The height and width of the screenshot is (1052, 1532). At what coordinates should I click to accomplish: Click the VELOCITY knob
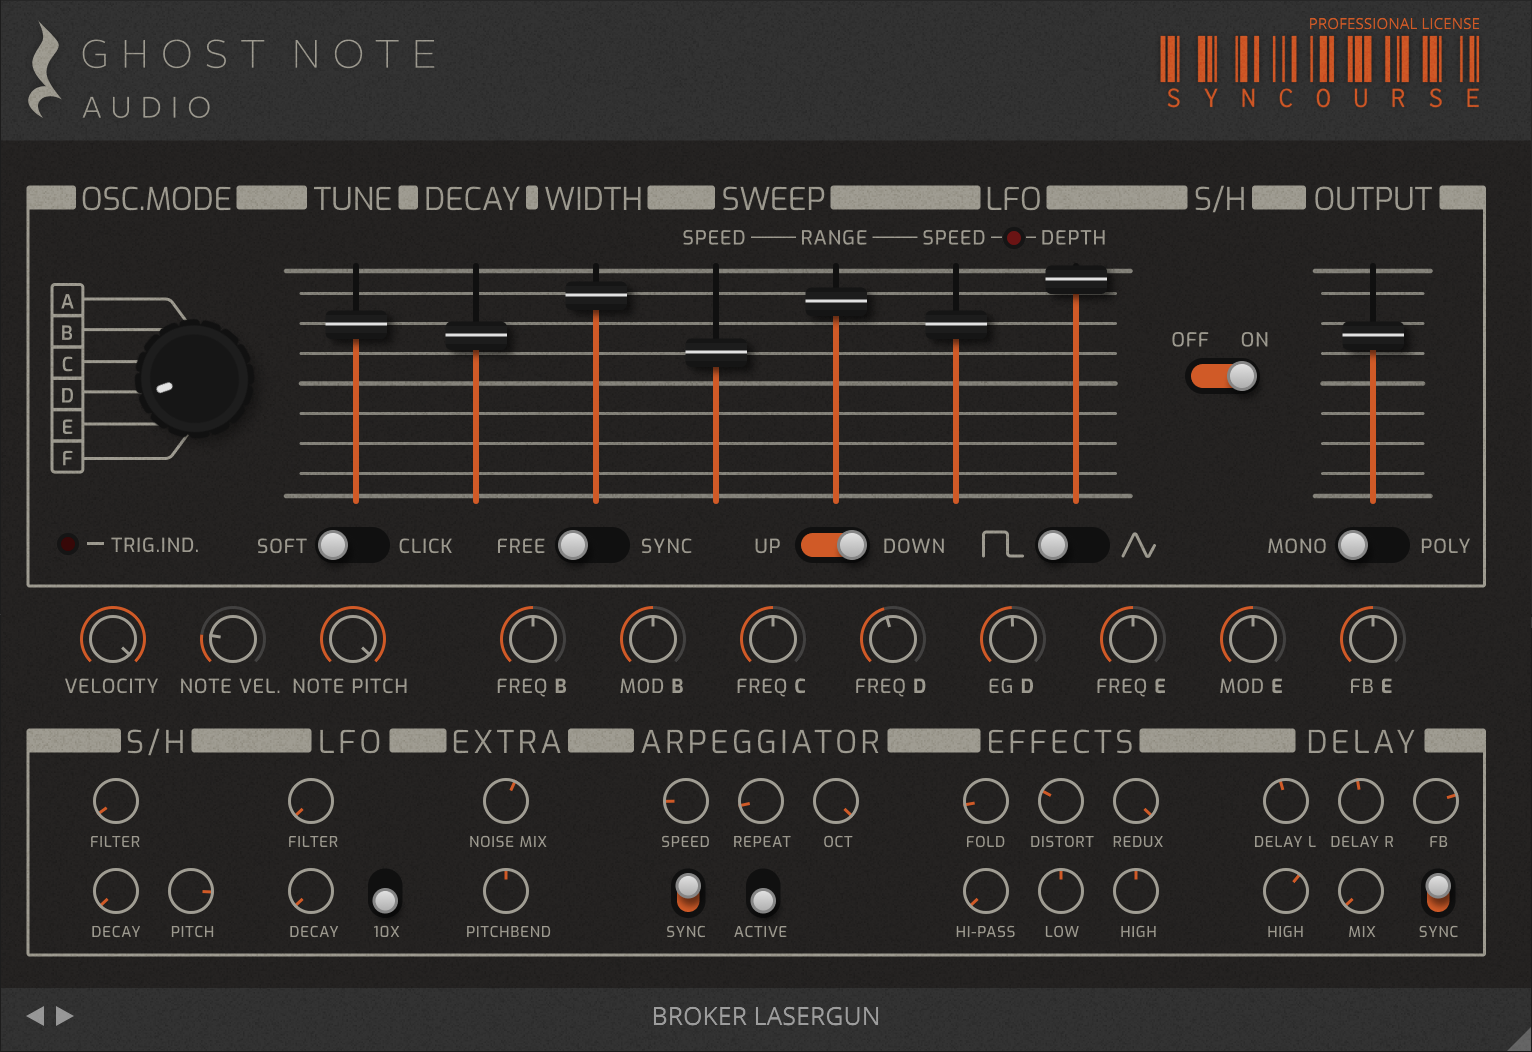113,638
